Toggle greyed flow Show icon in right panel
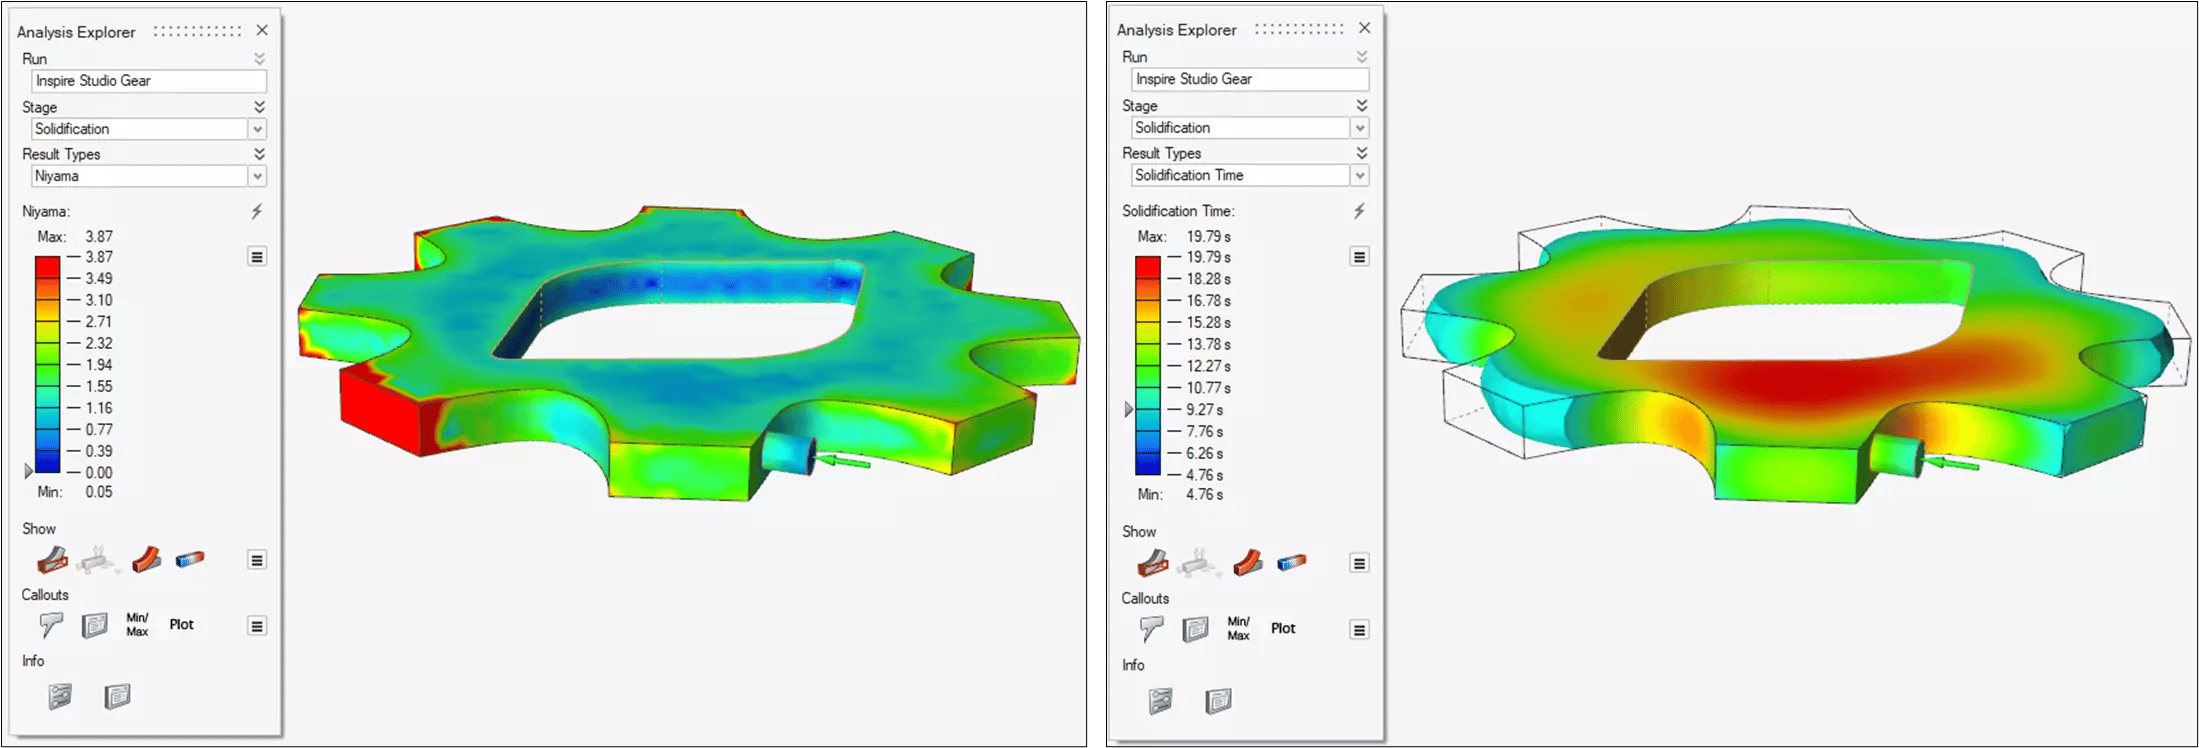This screenshot has height=748, width=2199. click(x=1199, y=564)
